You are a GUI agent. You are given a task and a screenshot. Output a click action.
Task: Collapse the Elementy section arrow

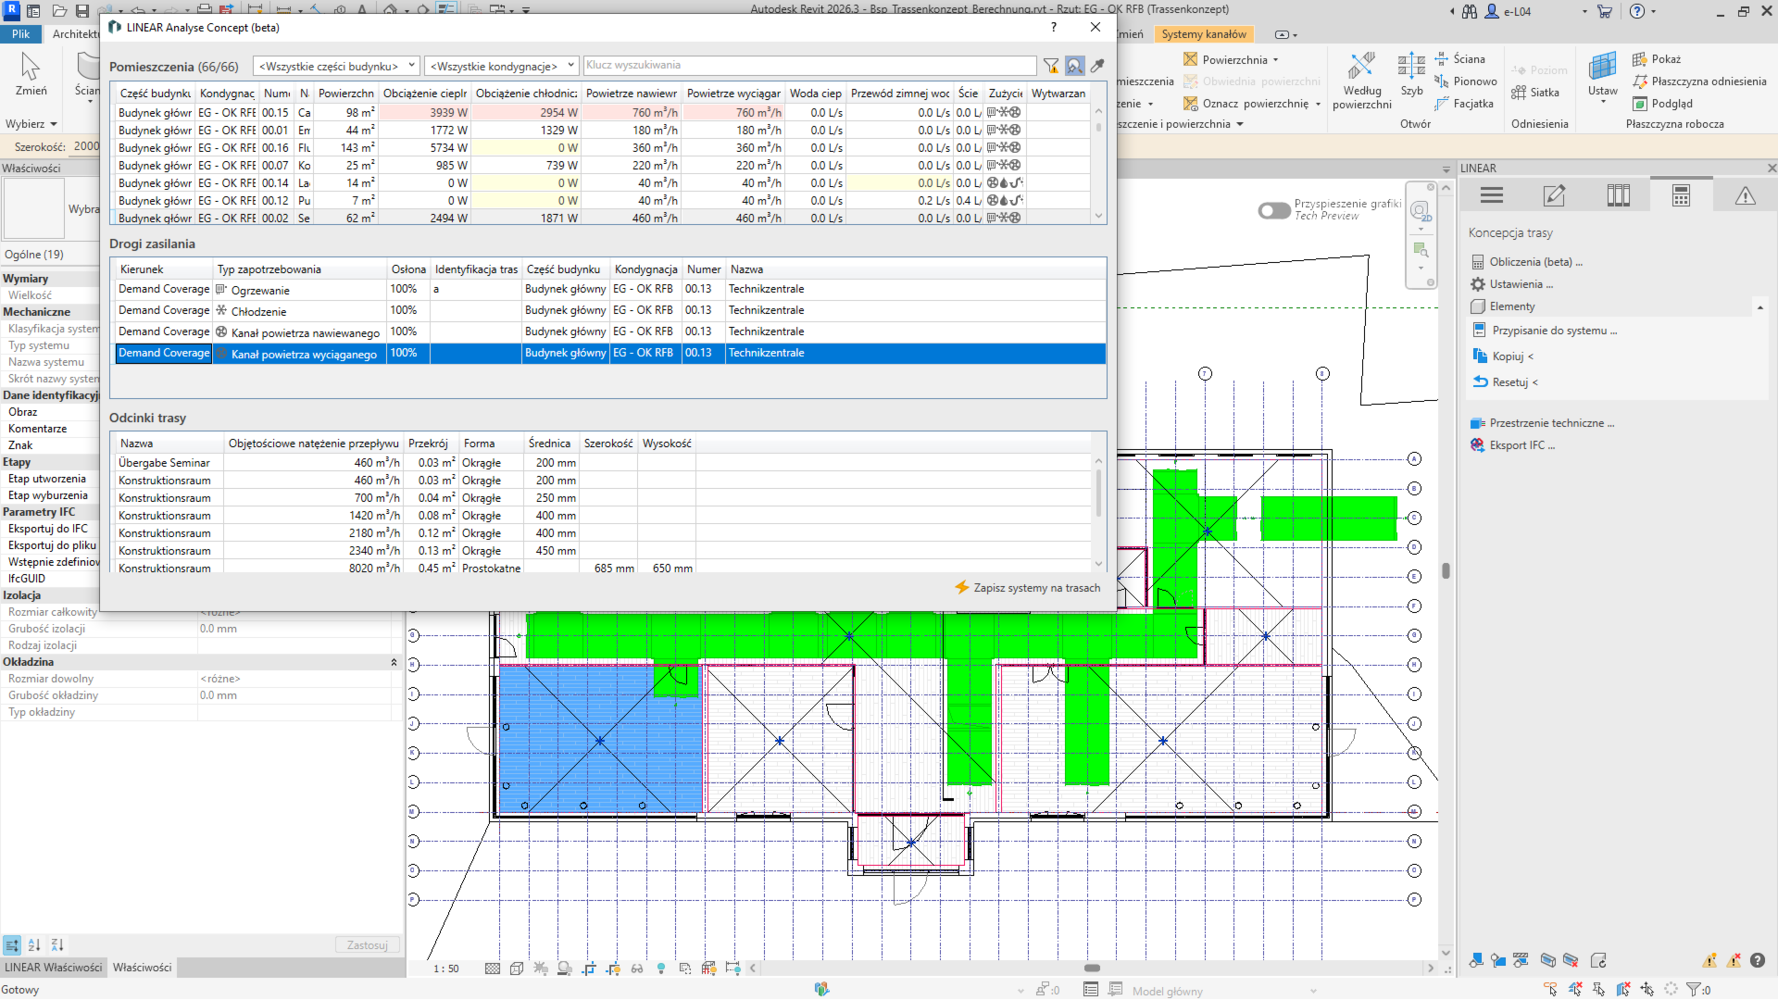click(x=1760, y=307)
